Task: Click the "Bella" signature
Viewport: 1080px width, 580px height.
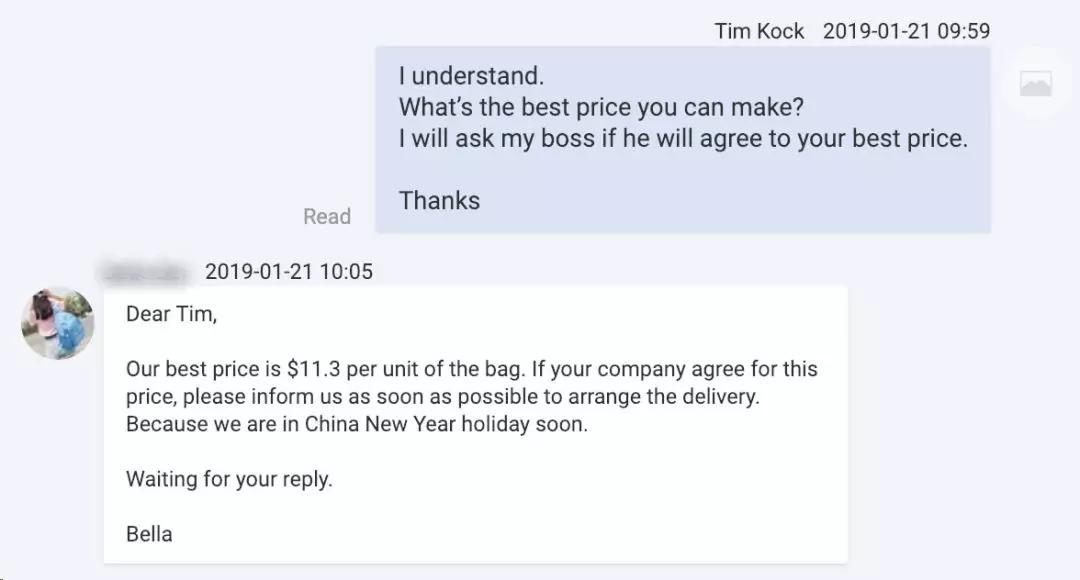Action: pos(149,534)
